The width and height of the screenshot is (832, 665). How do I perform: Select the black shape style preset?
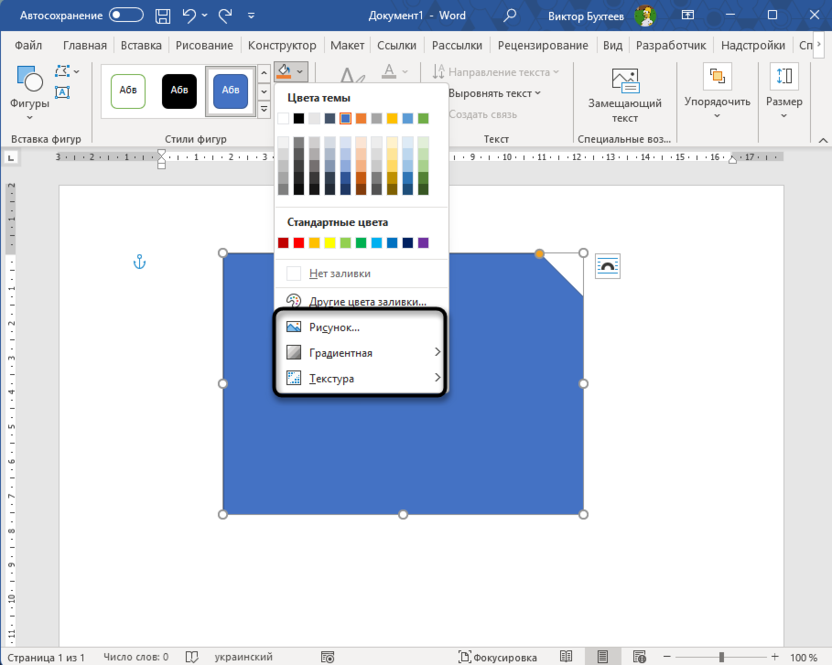(x=179, y=90)
